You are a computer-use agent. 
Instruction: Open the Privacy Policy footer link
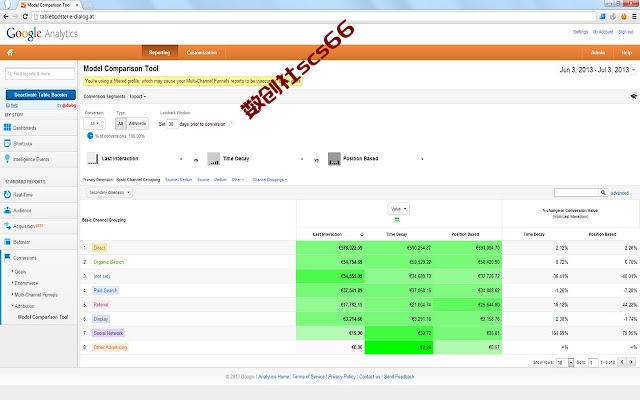click(x=342, y=376)
